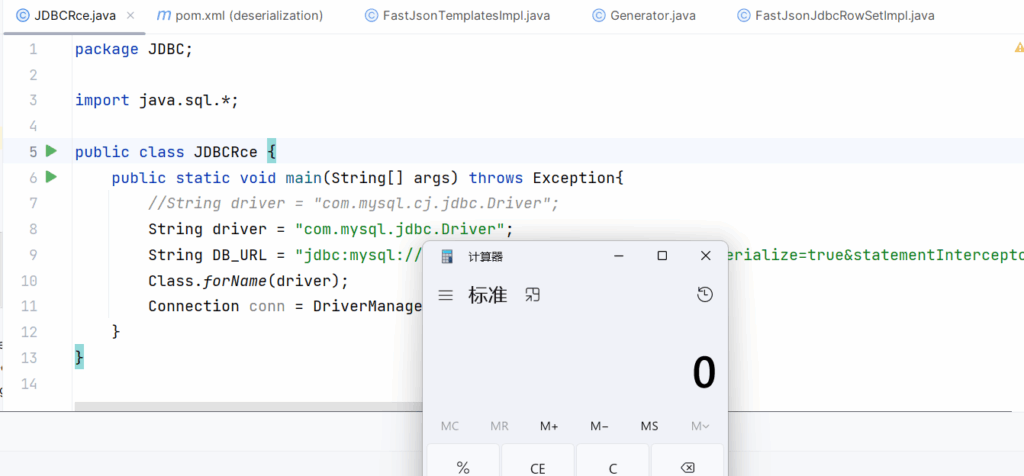The width and height of the screenshot is (1024, 476).
Task: Open the FastJsonTemplatesImpl.java tab
Action: (456, 16)
